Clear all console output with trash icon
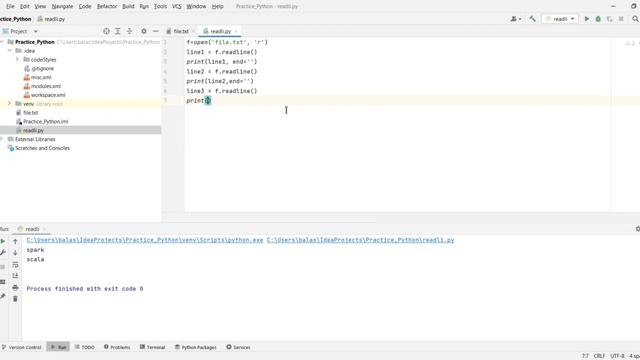Screen dimensions: 640x360 pos(15,299)
